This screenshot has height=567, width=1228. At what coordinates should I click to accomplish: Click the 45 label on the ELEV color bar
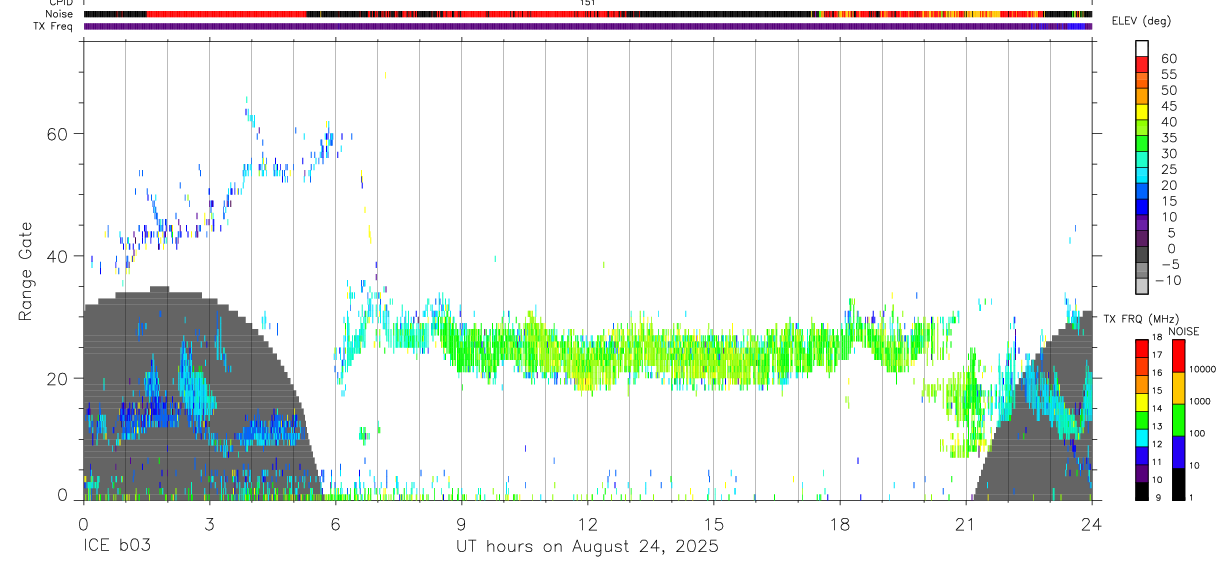(1168, 106)
